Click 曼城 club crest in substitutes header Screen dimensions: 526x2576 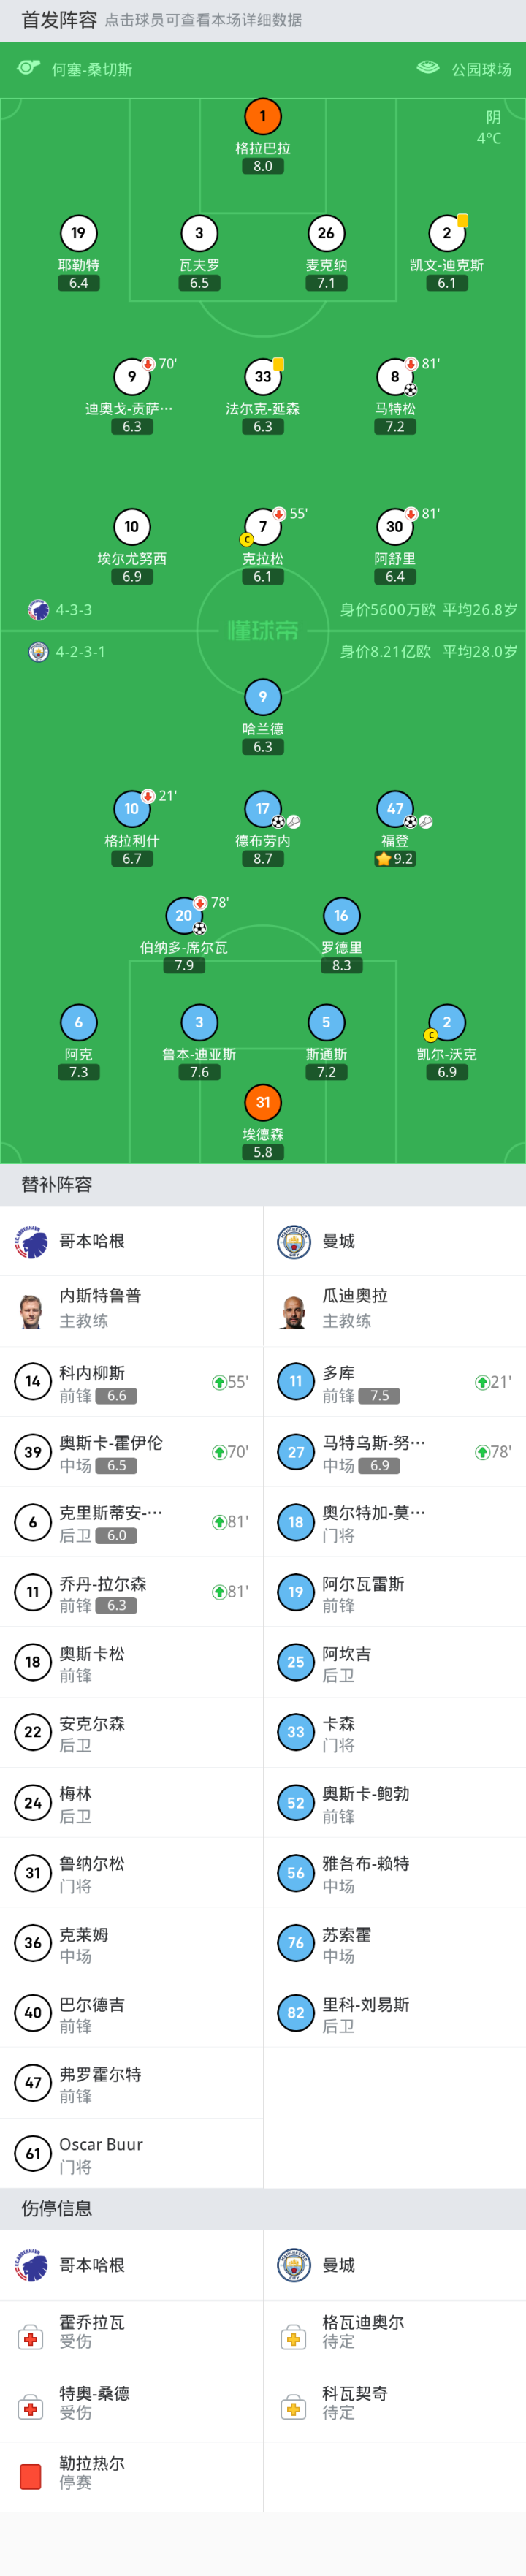pos(294,1241)
